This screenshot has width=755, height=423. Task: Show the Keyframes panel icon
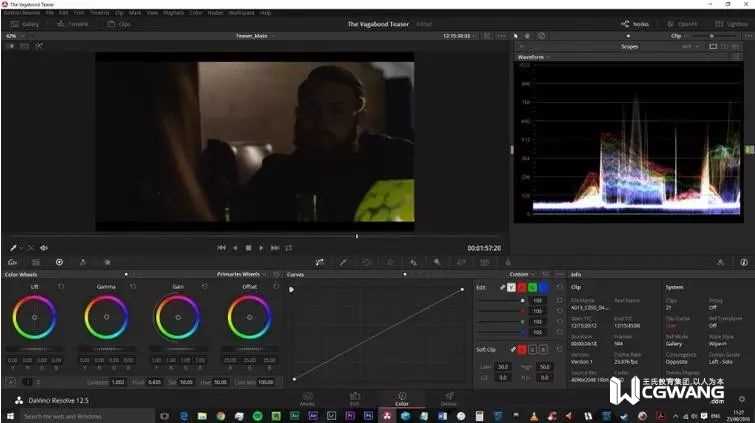pos(720,262)
